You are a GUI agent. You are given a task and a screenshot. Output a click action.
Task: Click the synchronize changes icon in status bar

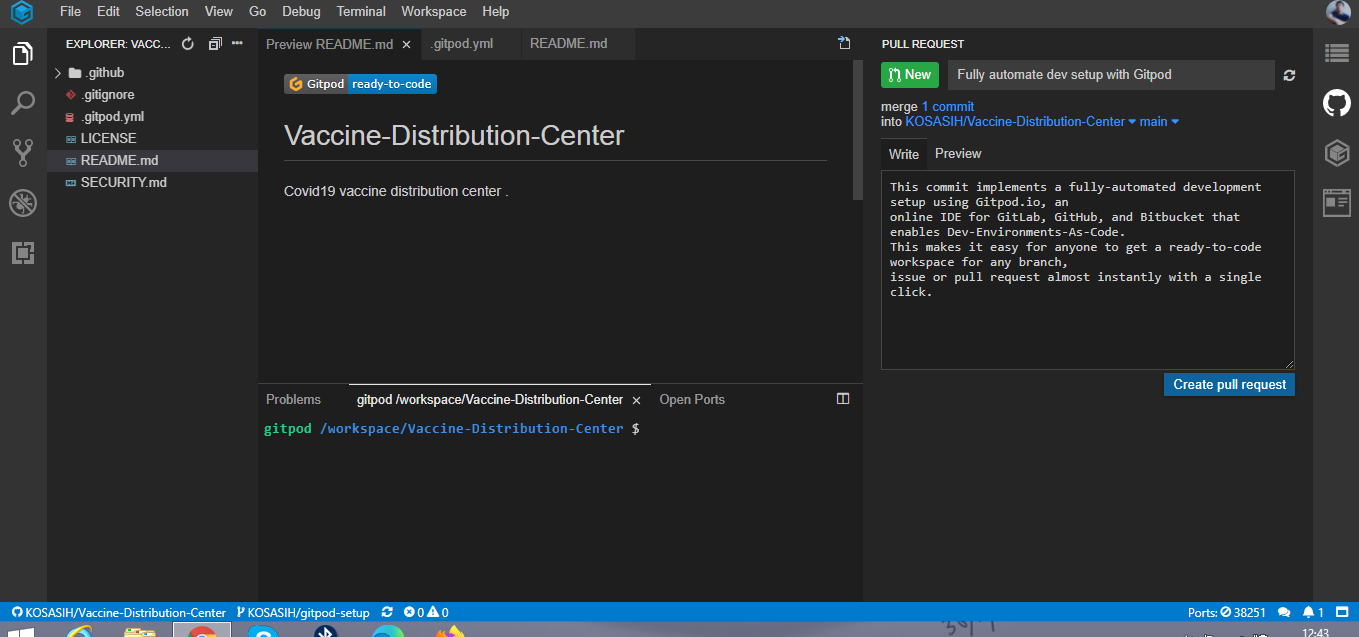[x=387, y=612]
